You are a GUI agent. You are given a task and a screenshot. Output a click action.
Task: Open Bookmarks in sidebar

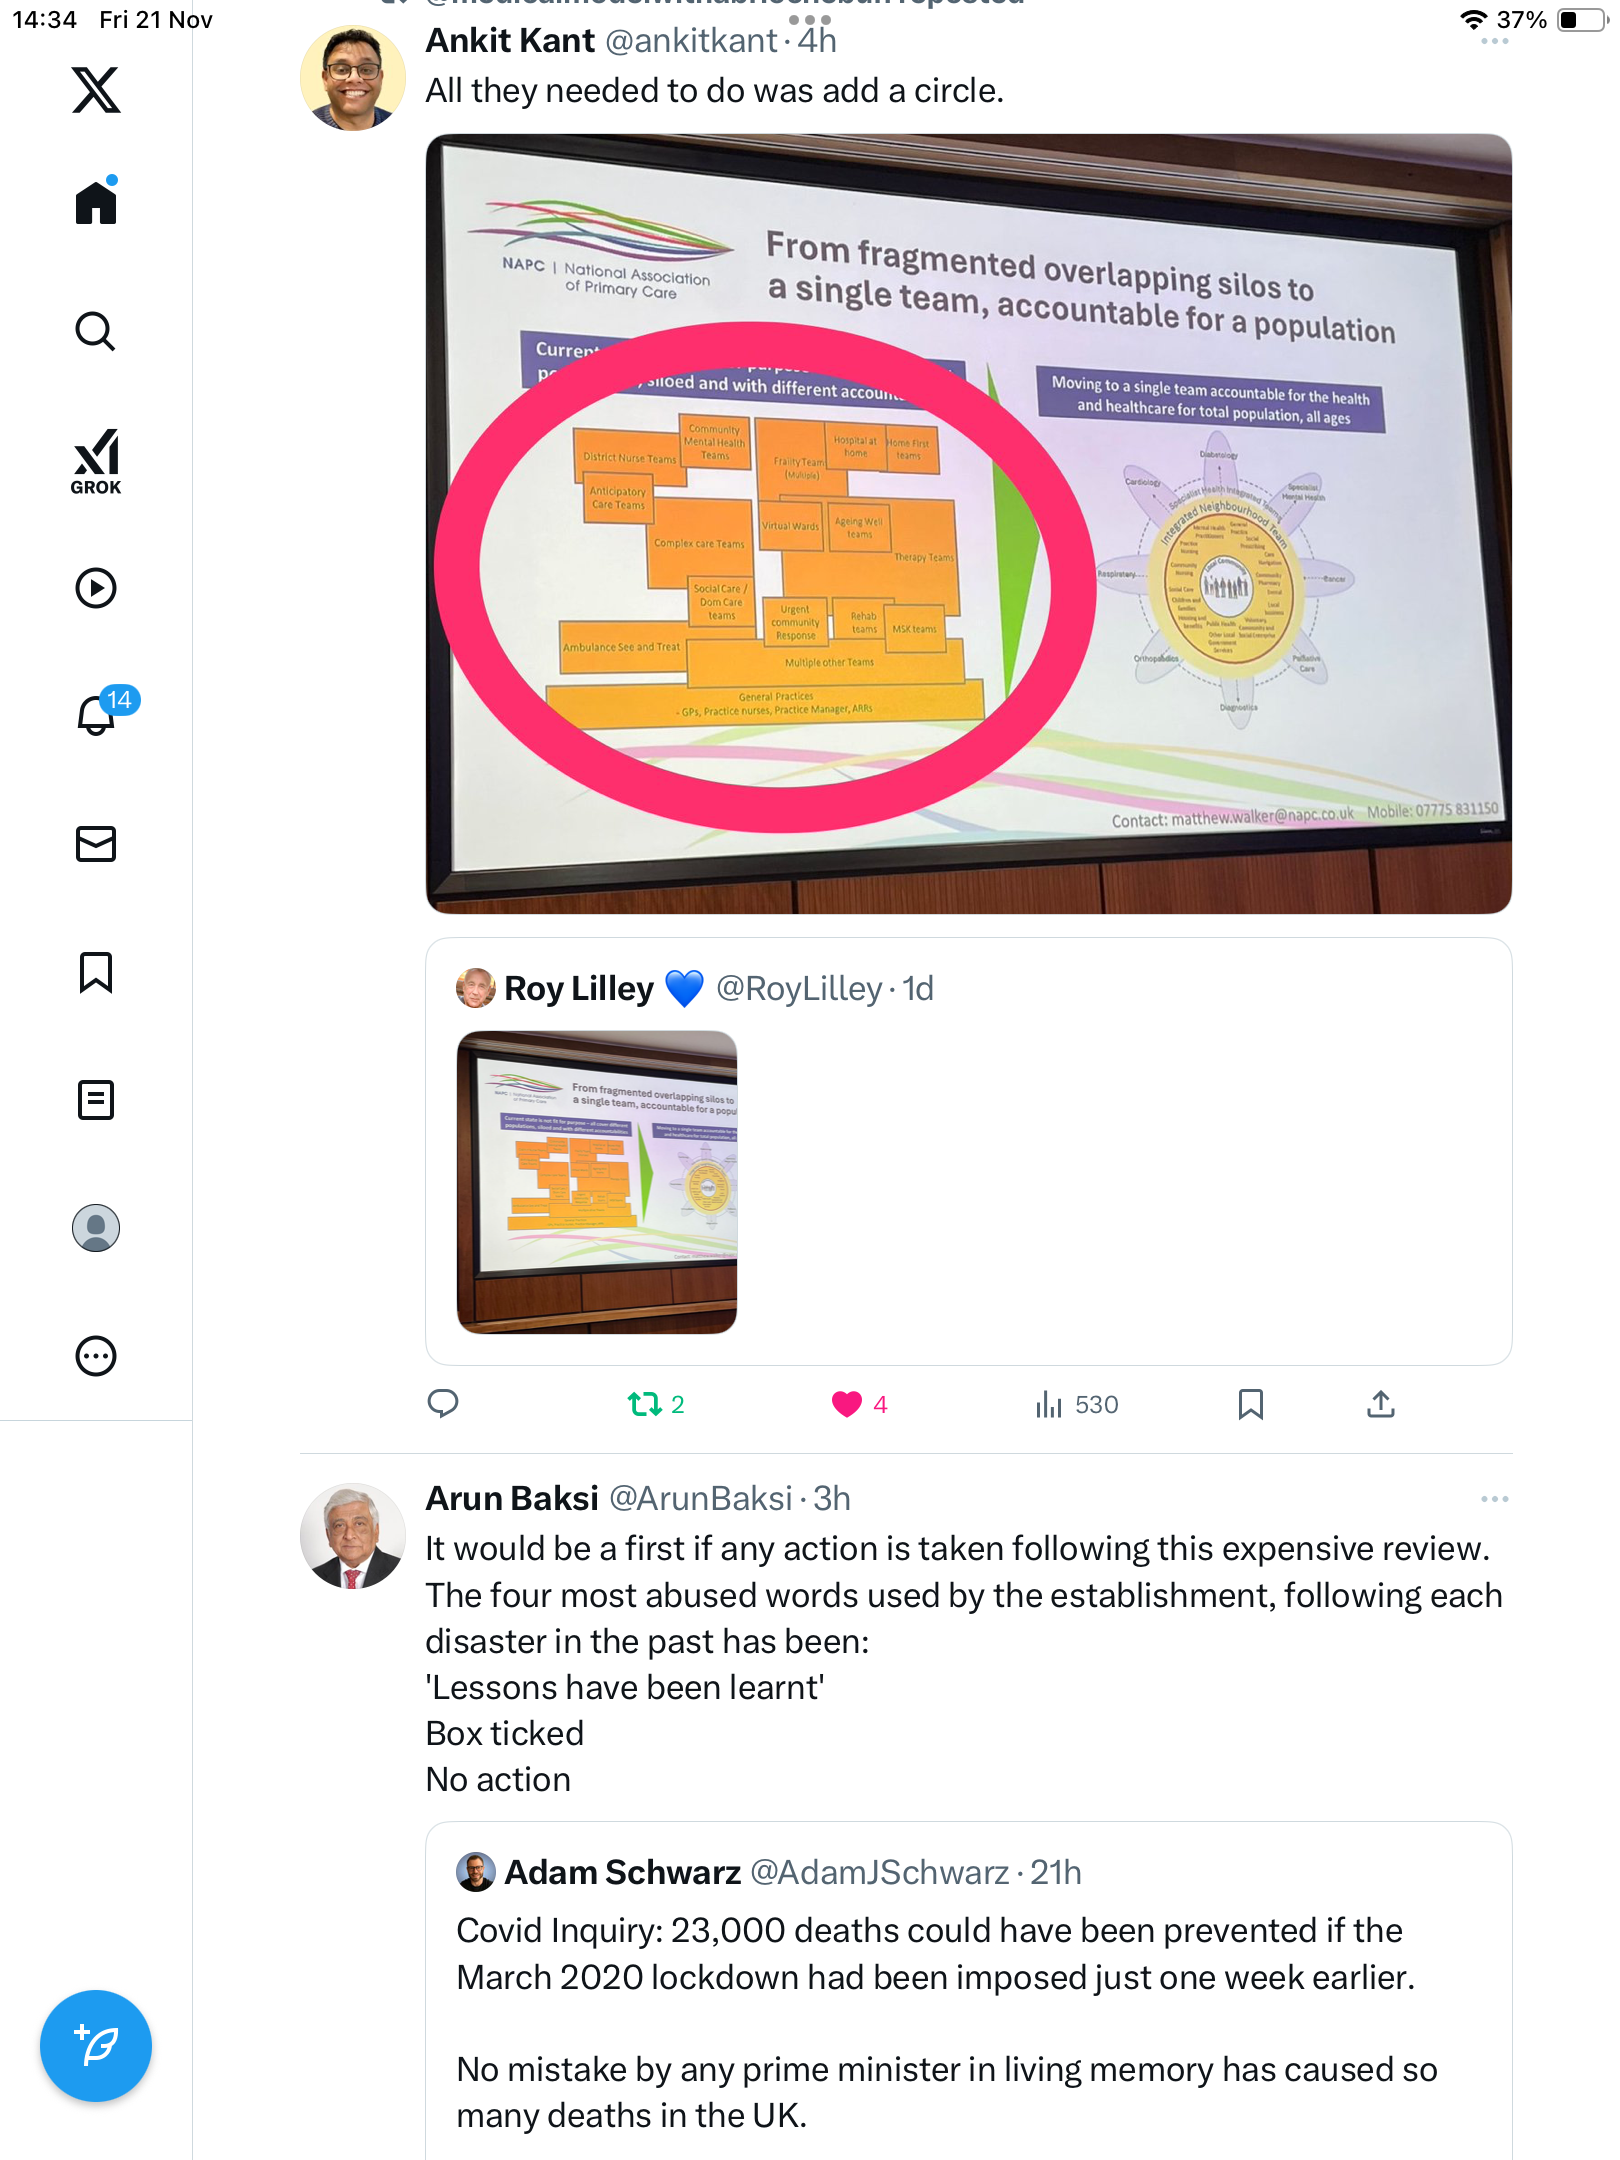coord(96,972)
